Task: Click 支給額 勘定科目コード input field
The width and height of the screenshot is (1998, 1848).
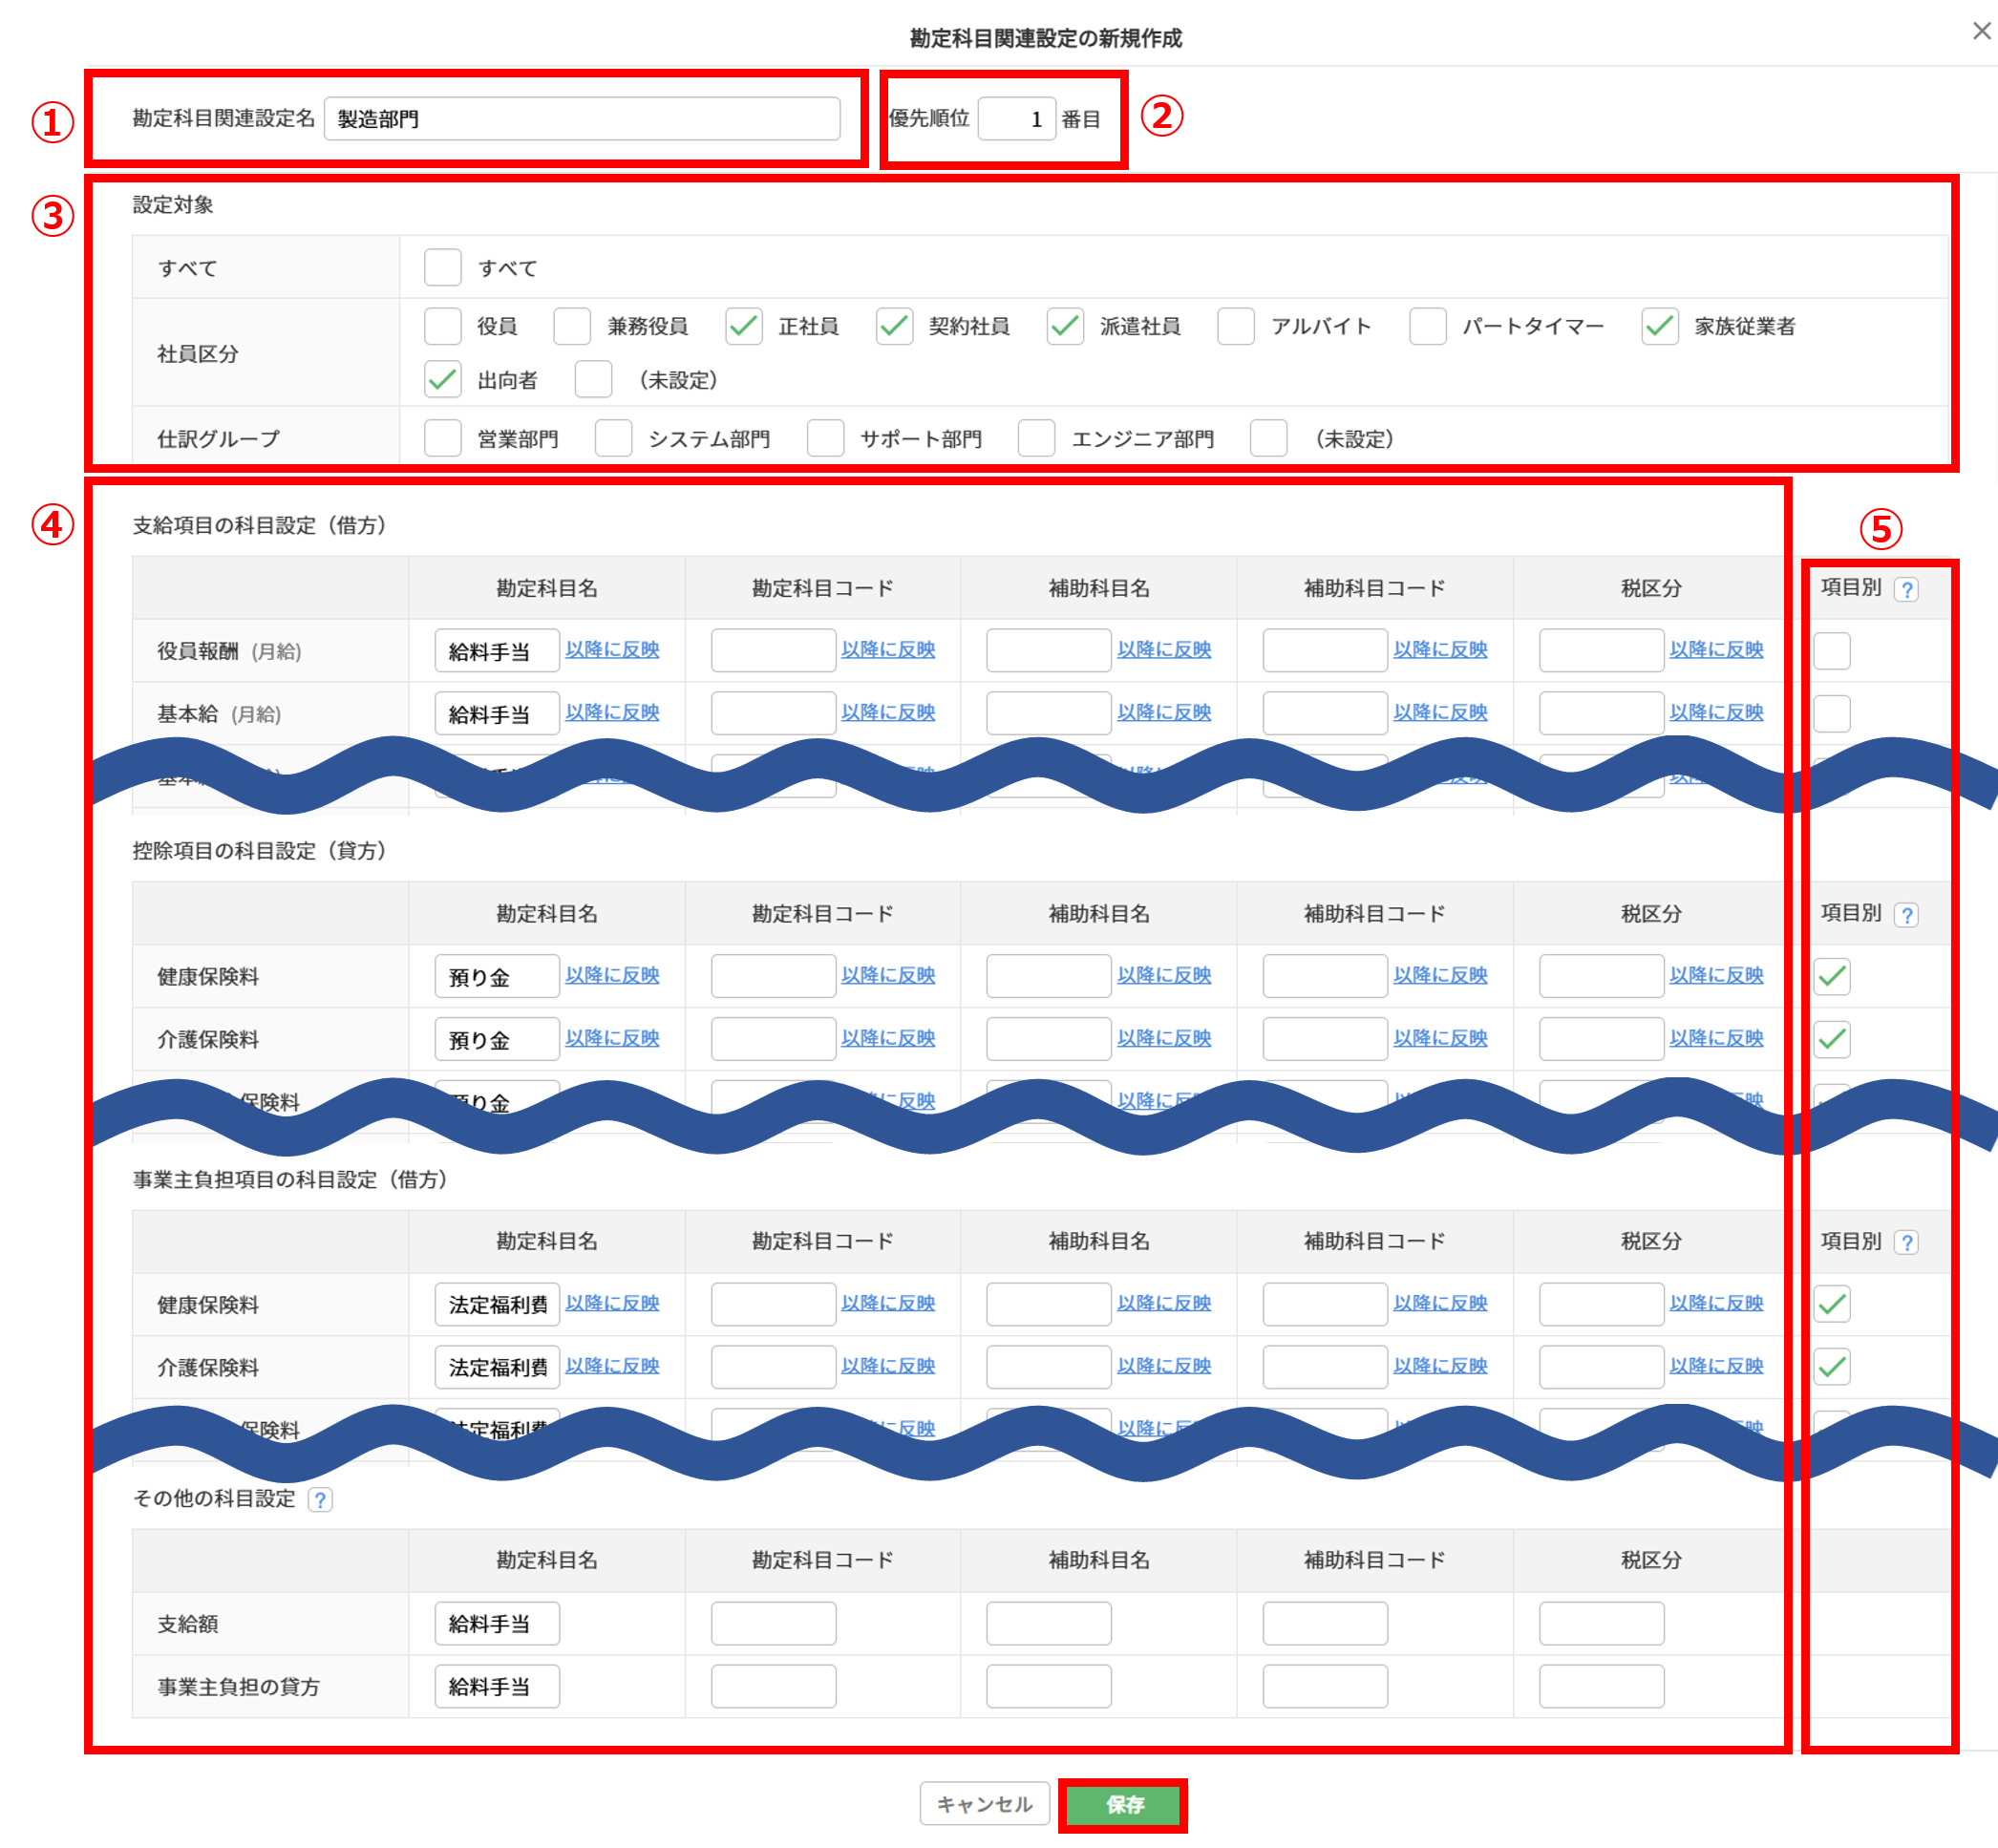Action: click(773, 1623)
